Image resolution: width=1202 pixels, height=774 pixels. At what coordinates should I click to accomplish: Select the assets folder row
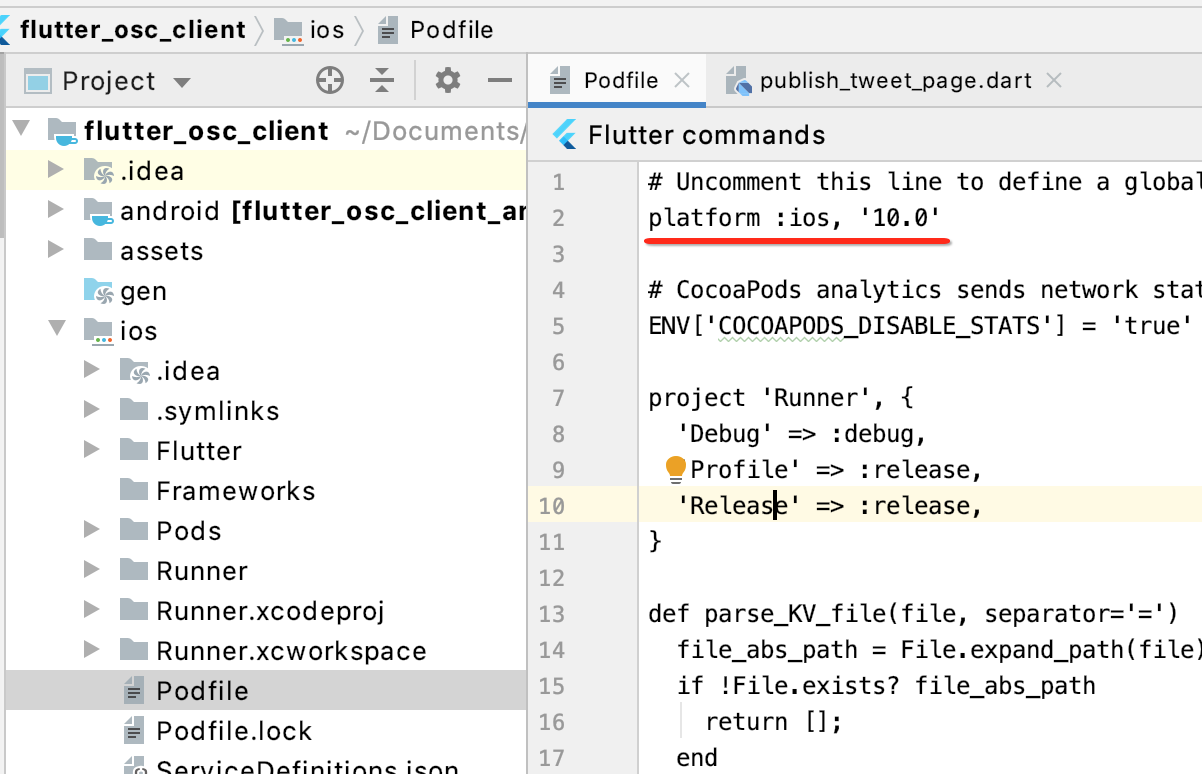click(x=266, y=251)
